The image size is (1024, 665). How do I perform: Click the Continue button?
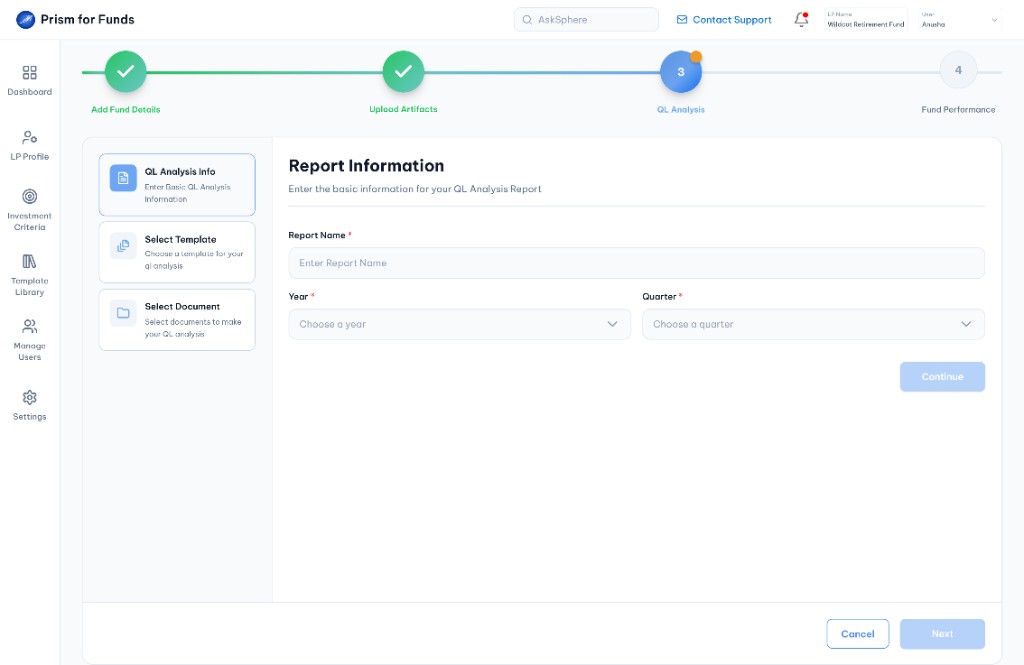tap(942, 377)
